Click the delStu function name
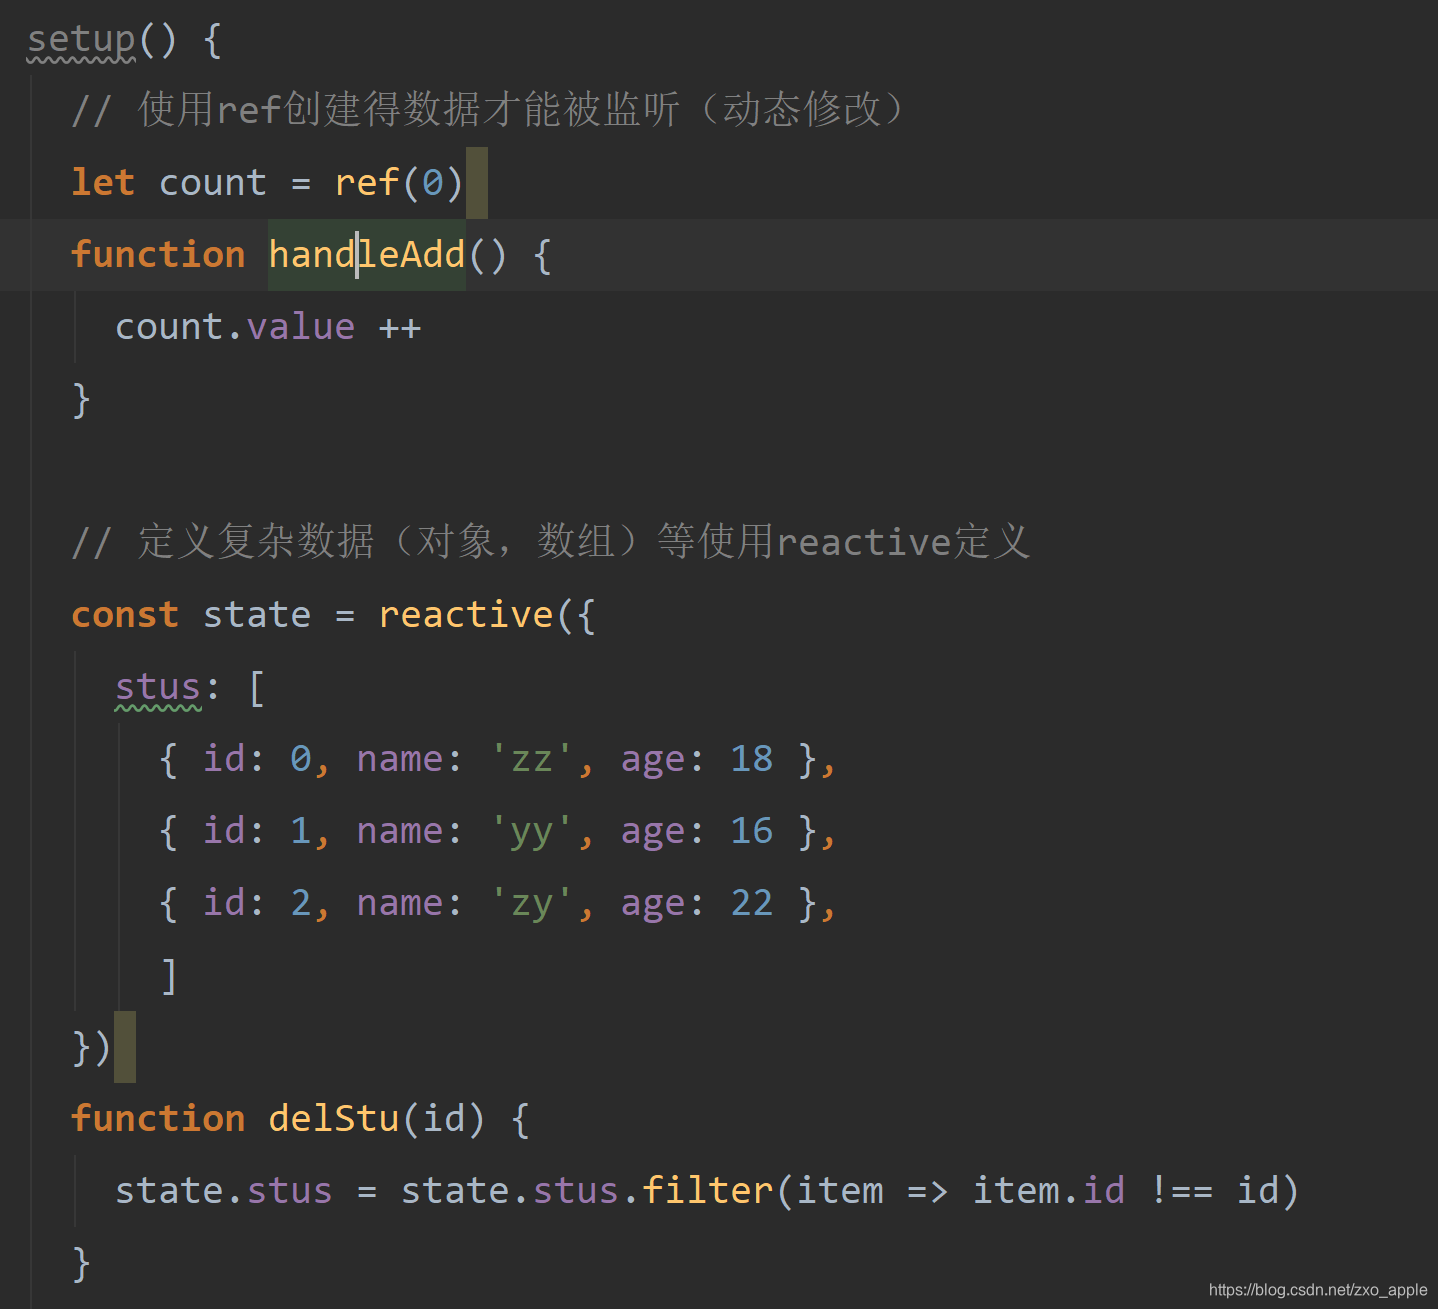This screenshot has height=1309, width=1438. pos(334,1119)
